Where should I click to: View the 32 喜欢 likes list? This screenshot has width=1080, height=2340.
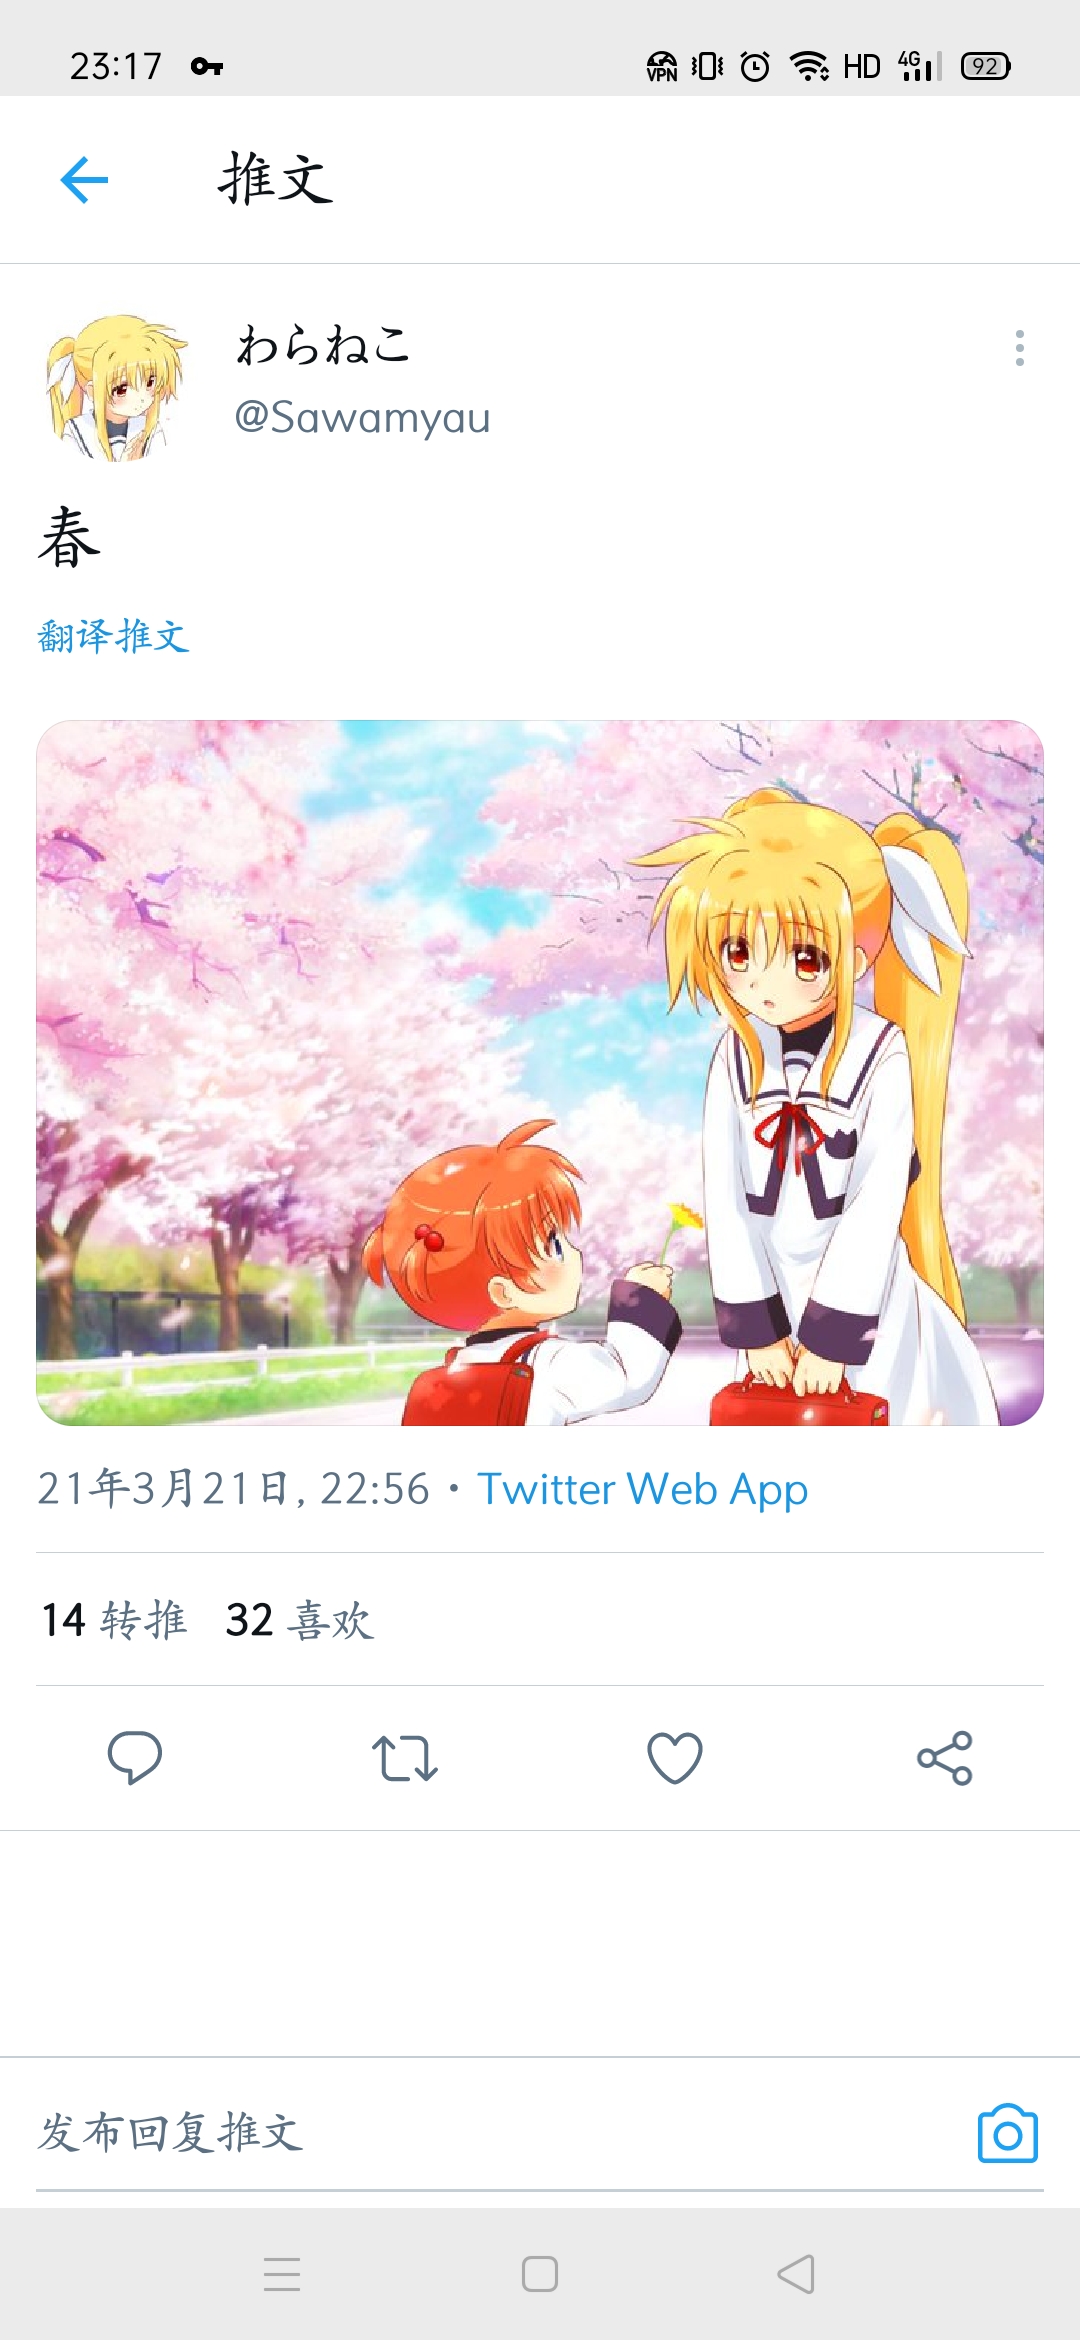(x=299, y=1620)
